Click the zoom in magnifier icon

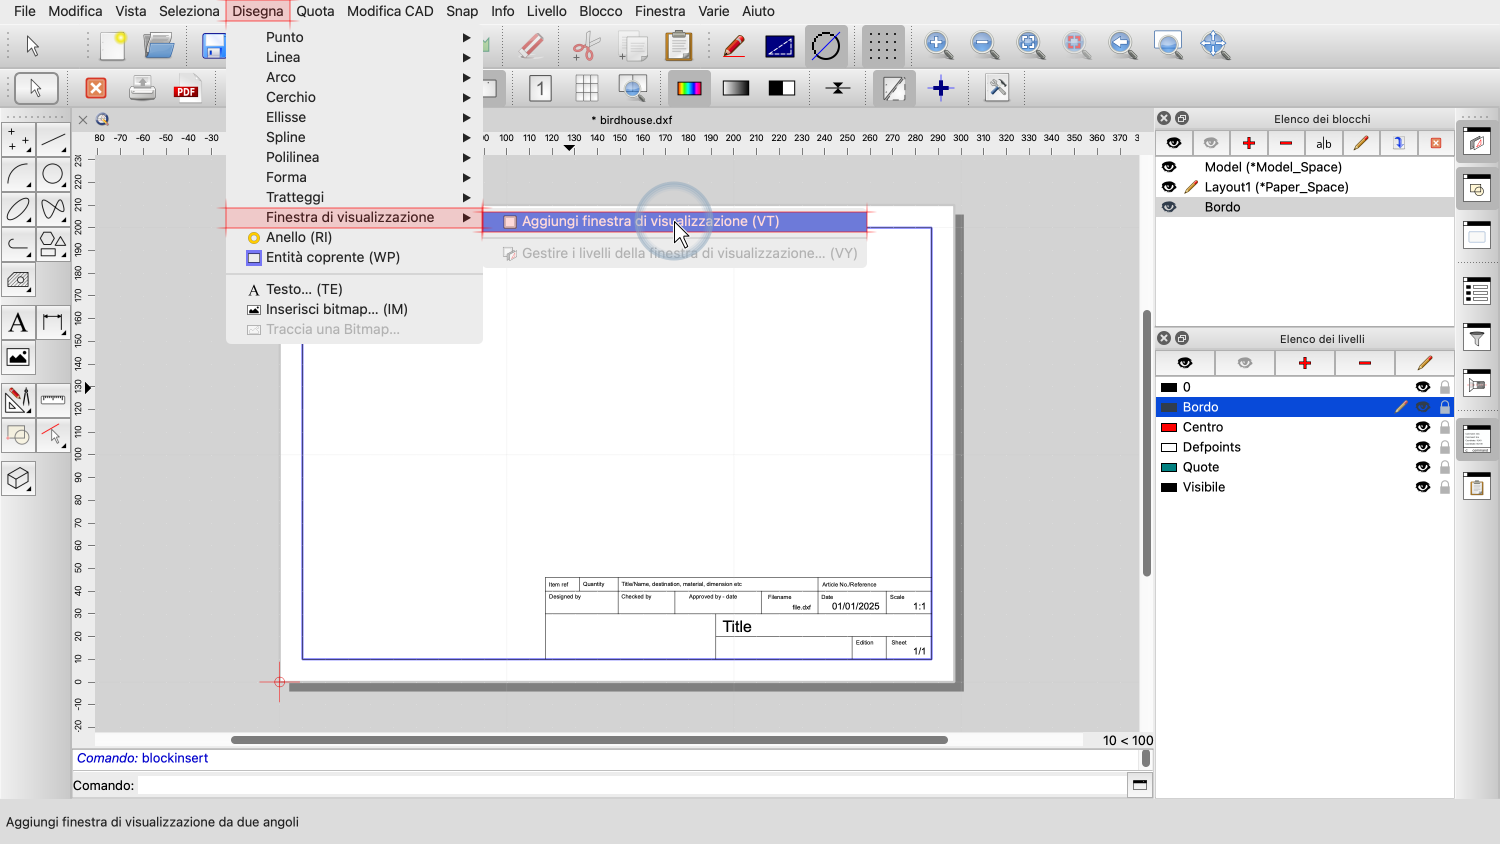point(938,45)
